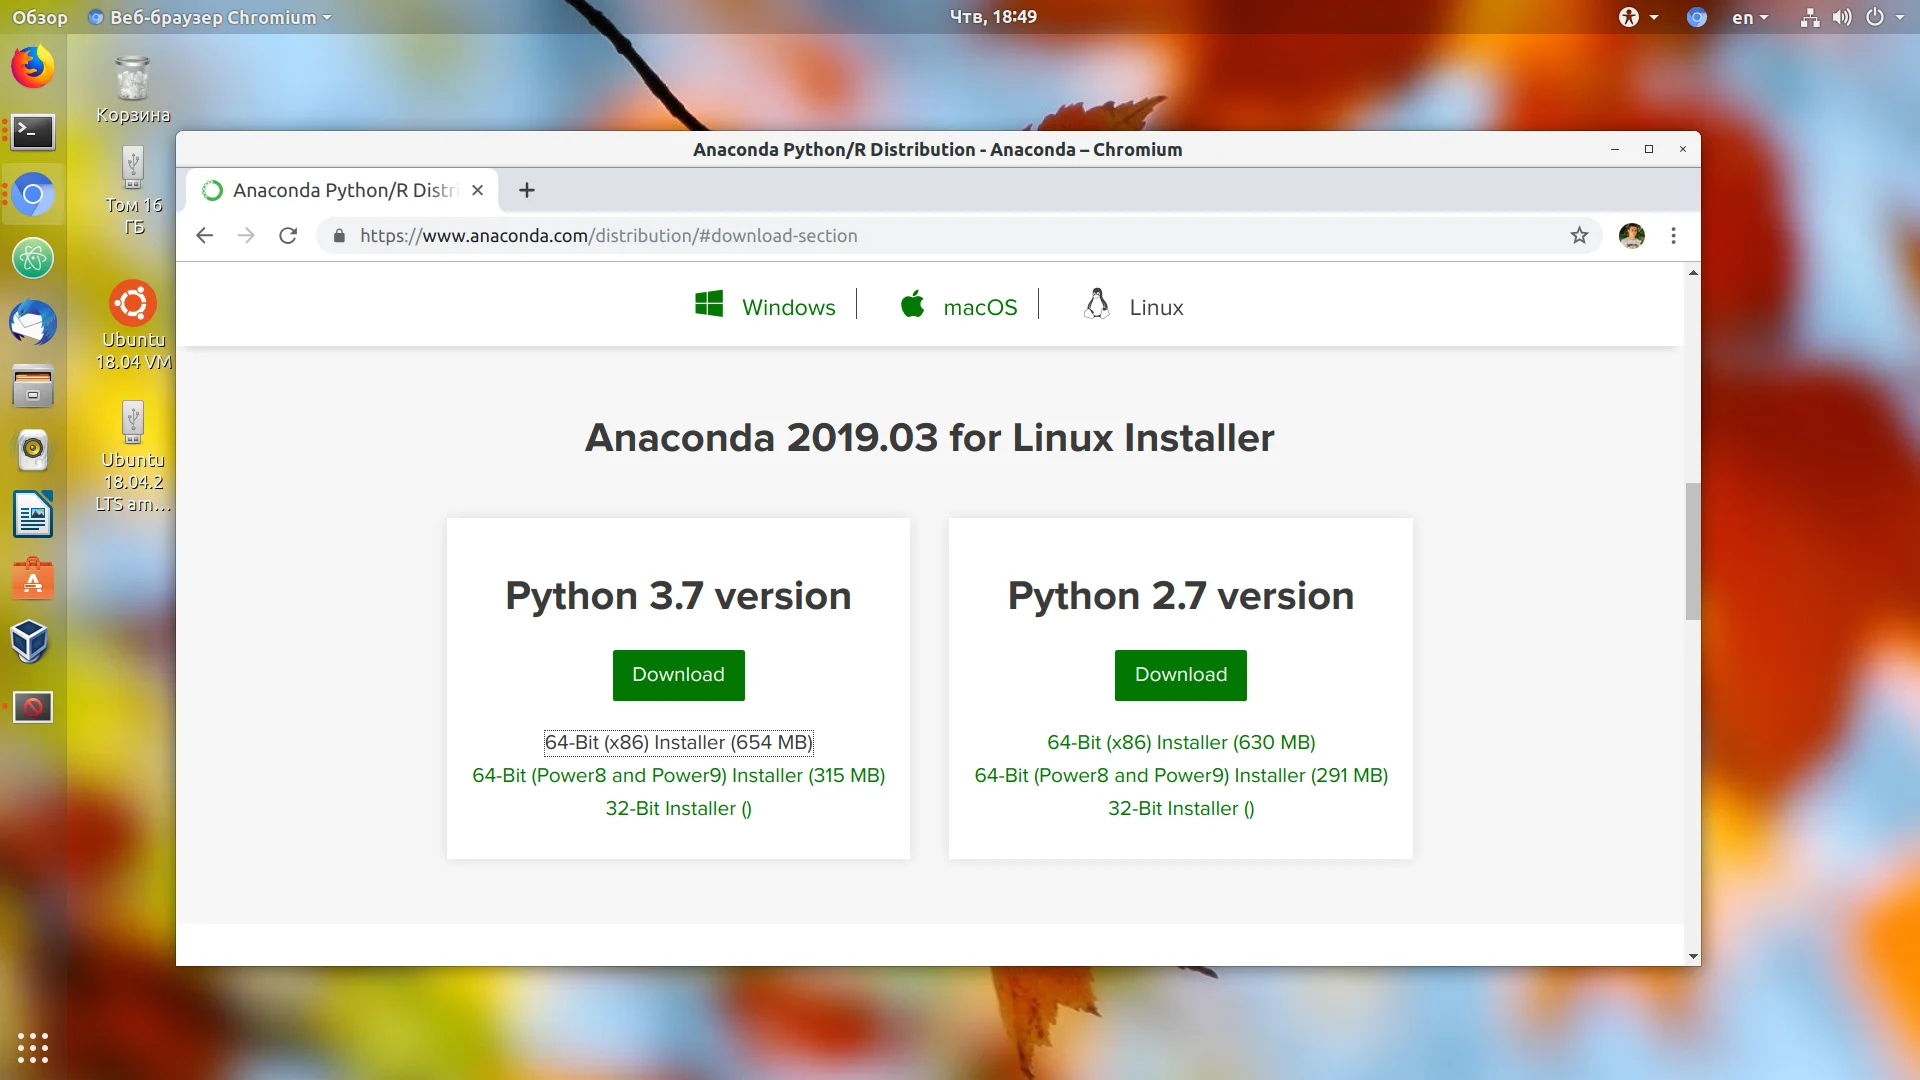Open Python 3.7 Power8 and Power9 installer link
The width and height of the screenshot is (1920, 1080).
point(678,776)
